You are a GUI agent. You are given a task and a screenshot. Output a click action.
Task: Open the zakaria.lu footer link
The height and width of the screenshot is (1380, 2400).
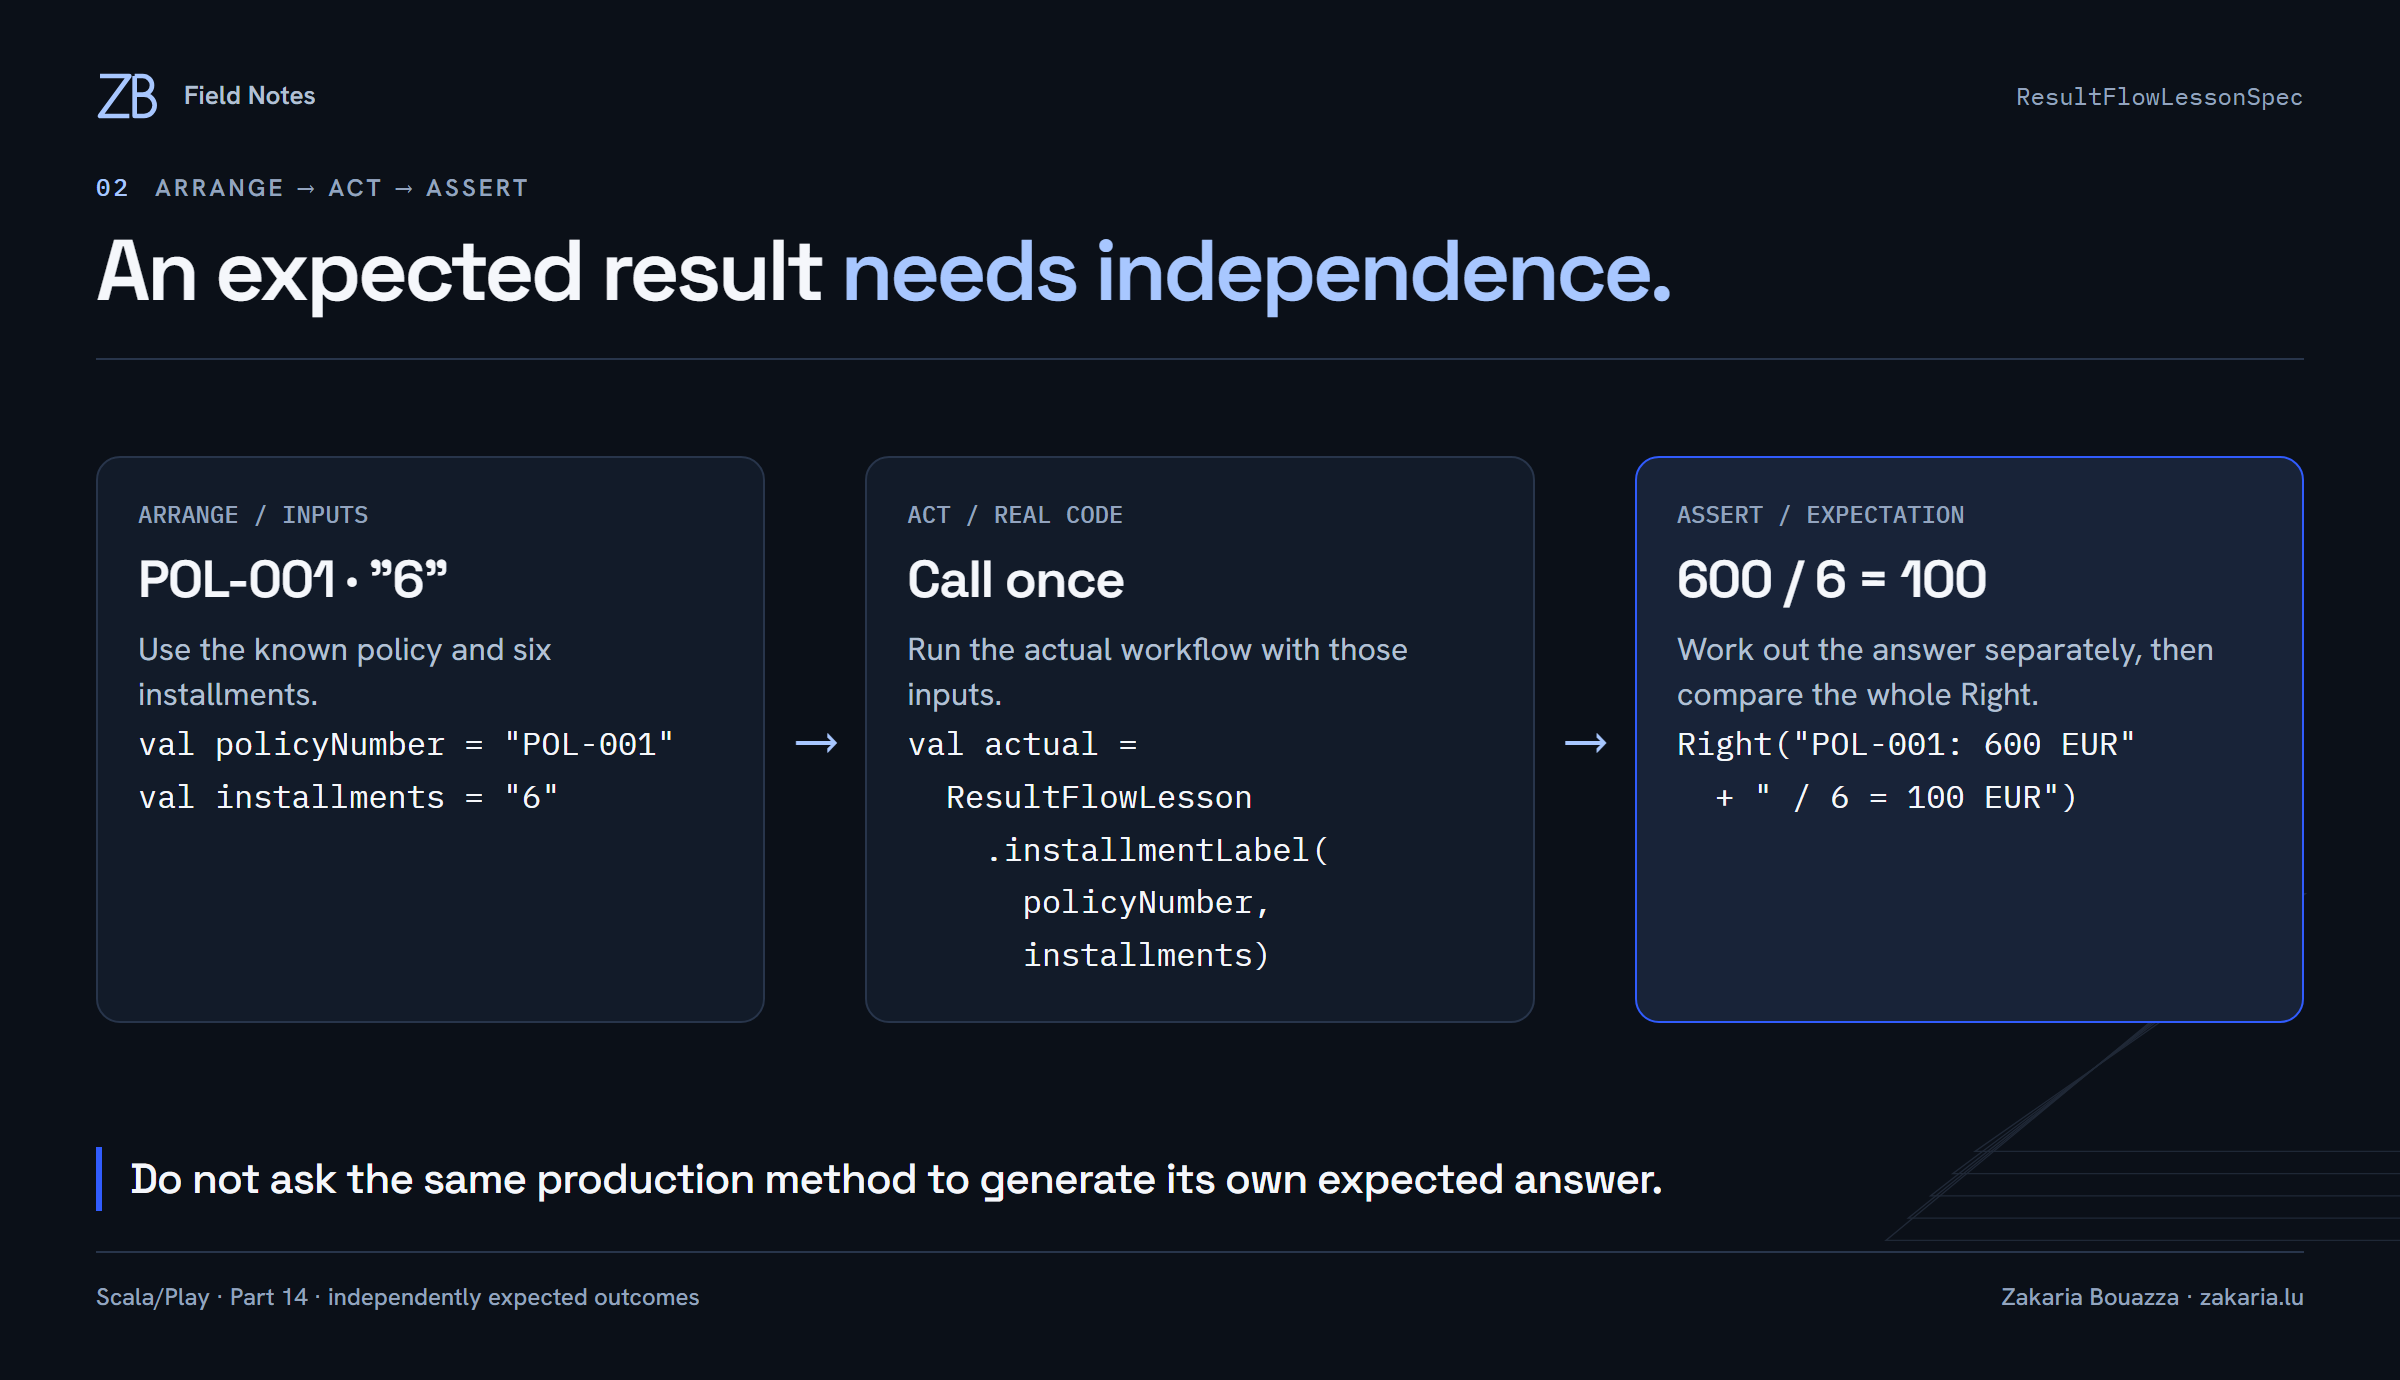pyautogui.click(x=2251, y=1297)
